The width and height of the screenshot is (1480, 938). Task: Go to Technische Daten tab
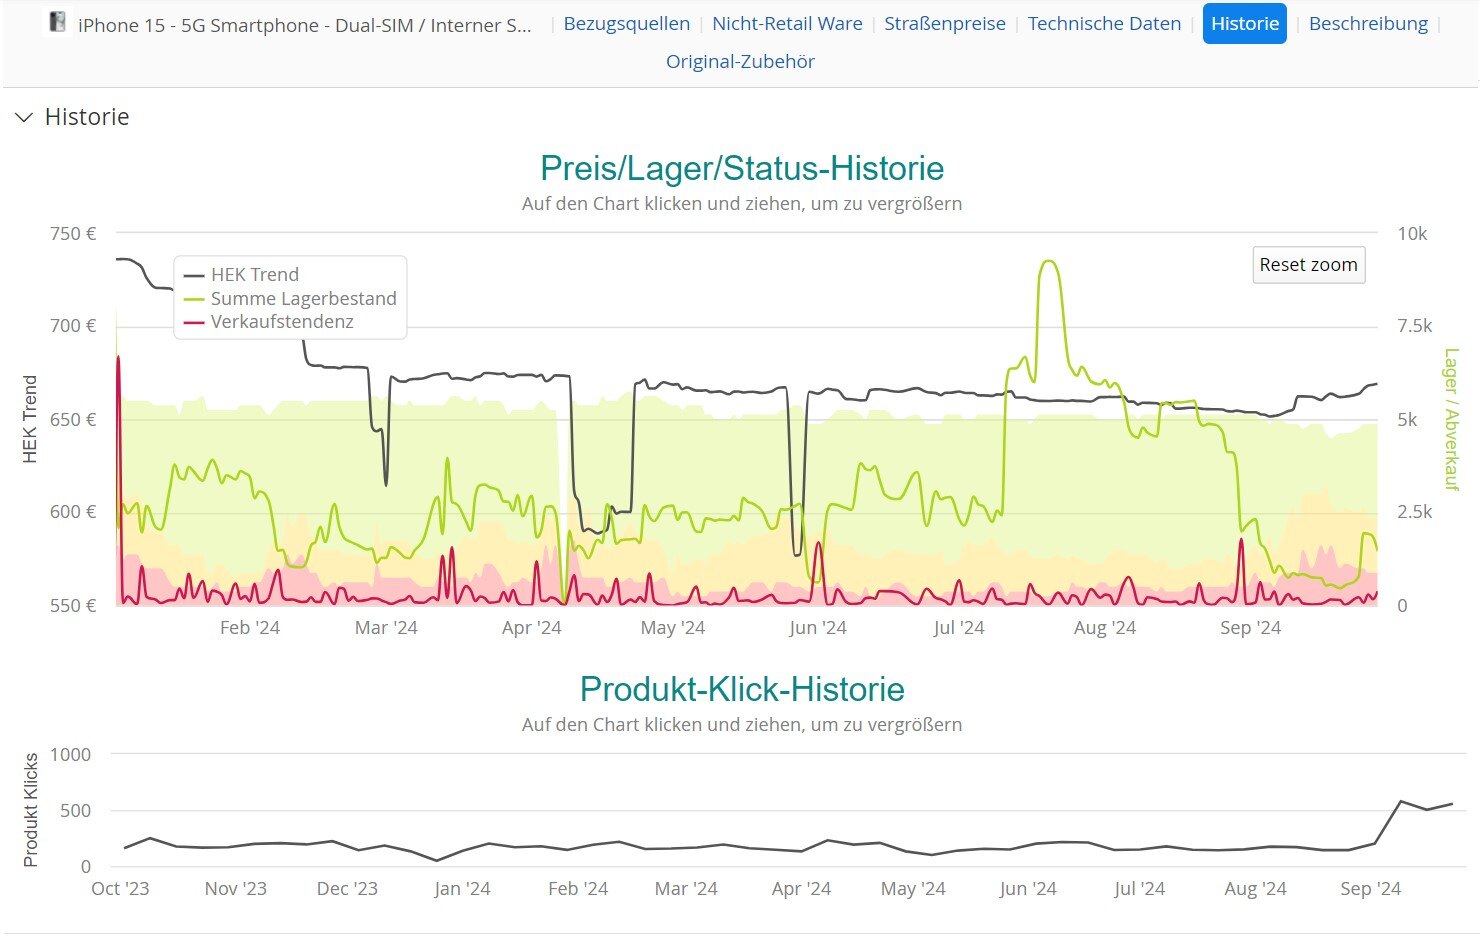[x=1104, y=23]
